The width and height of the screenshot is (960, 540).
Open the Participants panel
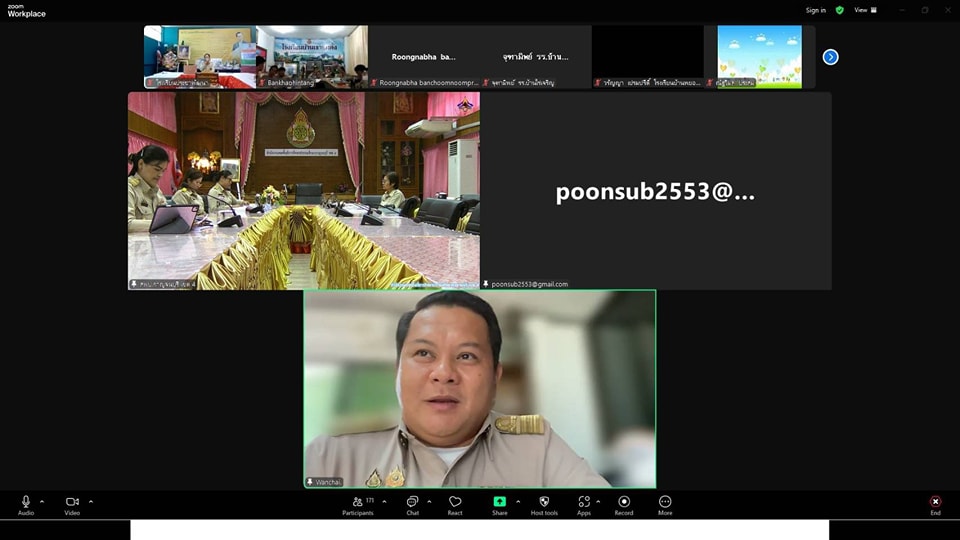click(358, 505)
